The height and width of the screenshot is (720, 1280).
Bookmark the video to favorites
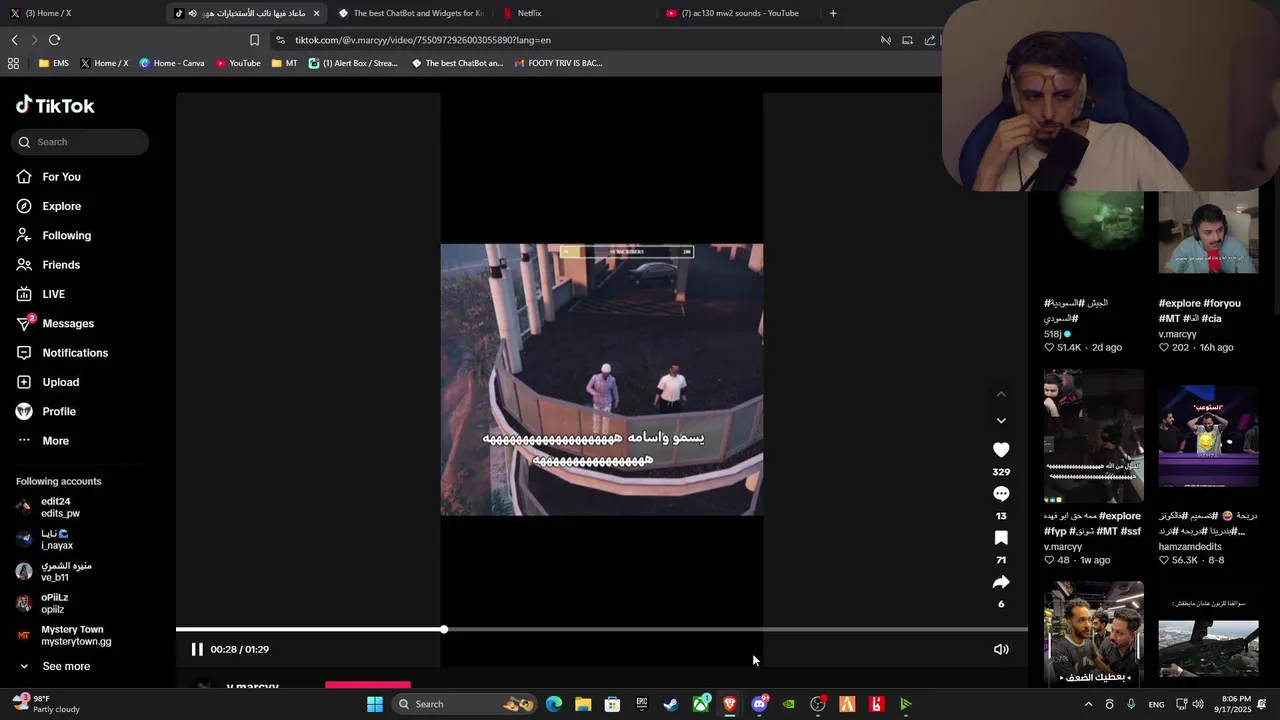pos(1001,538)
